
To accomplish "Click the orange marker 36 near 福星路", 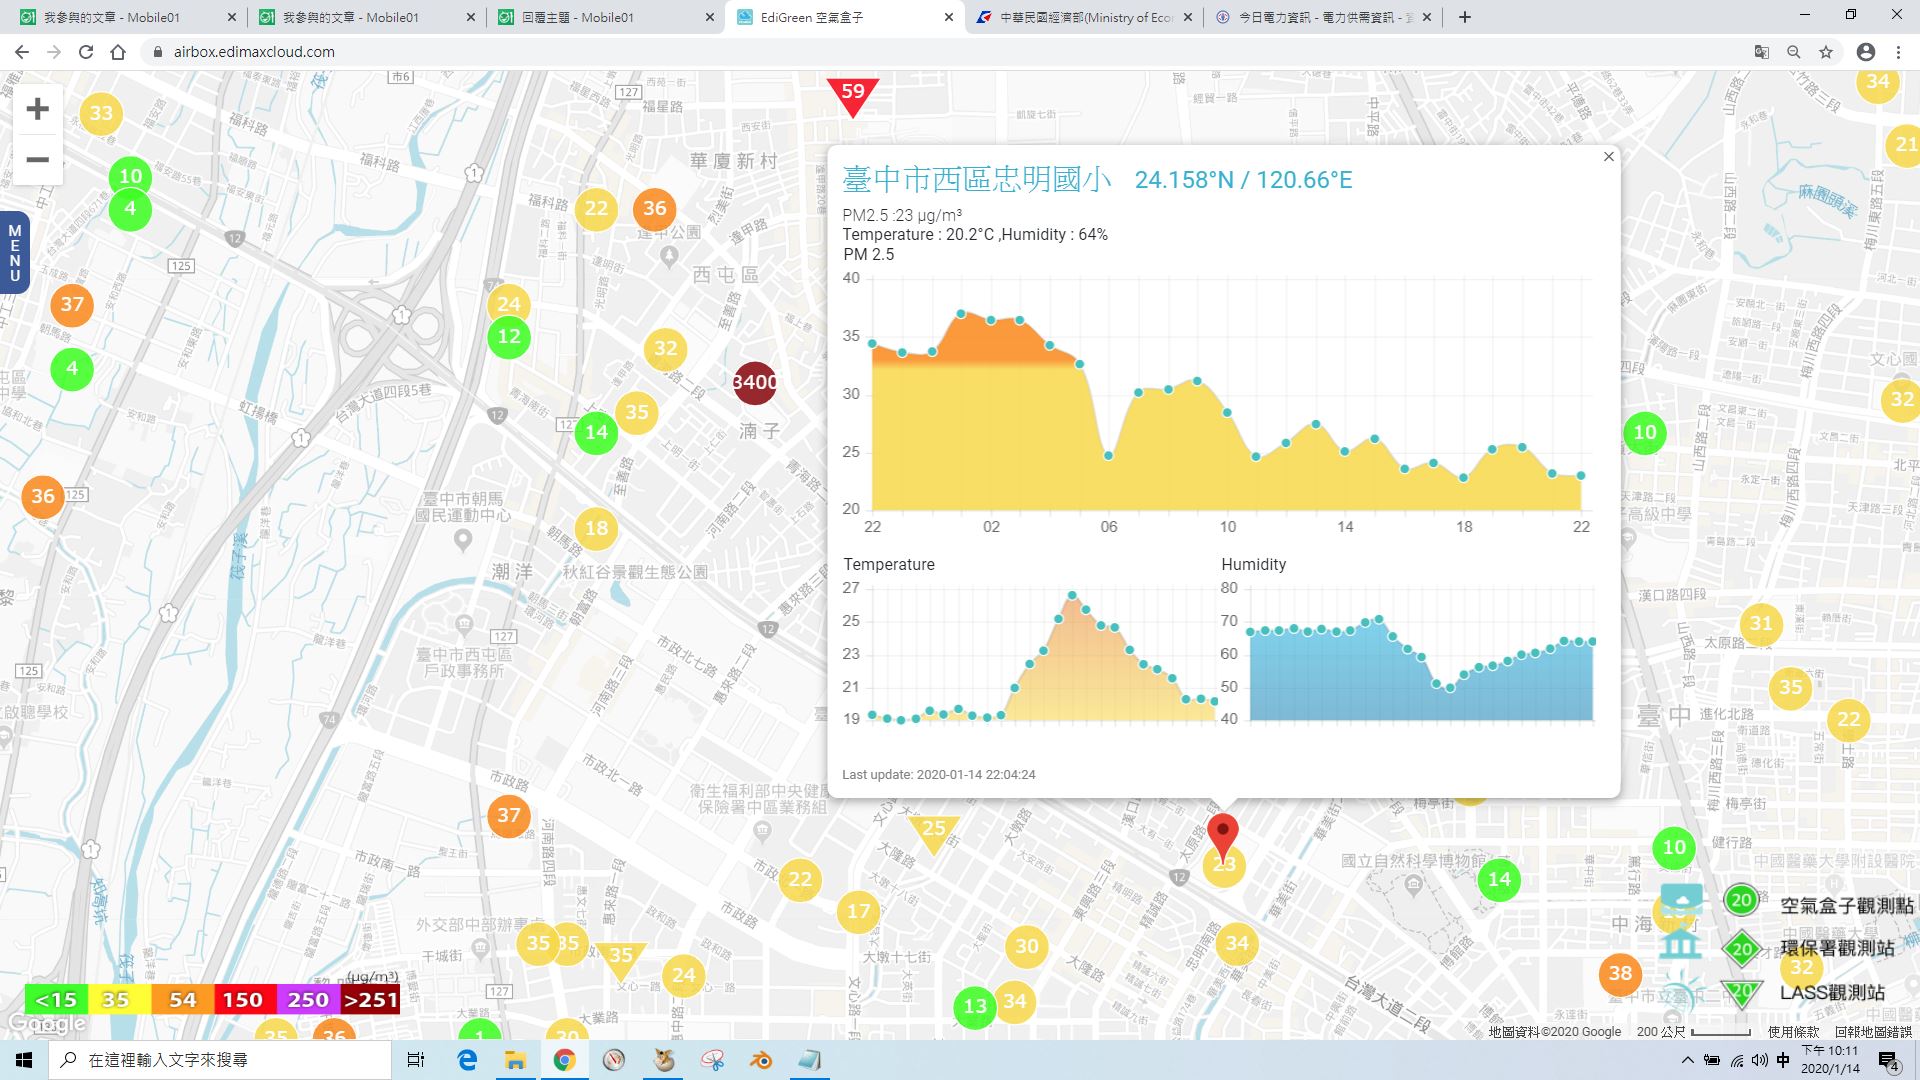I will pyautogui.click(x=654, y=208).
